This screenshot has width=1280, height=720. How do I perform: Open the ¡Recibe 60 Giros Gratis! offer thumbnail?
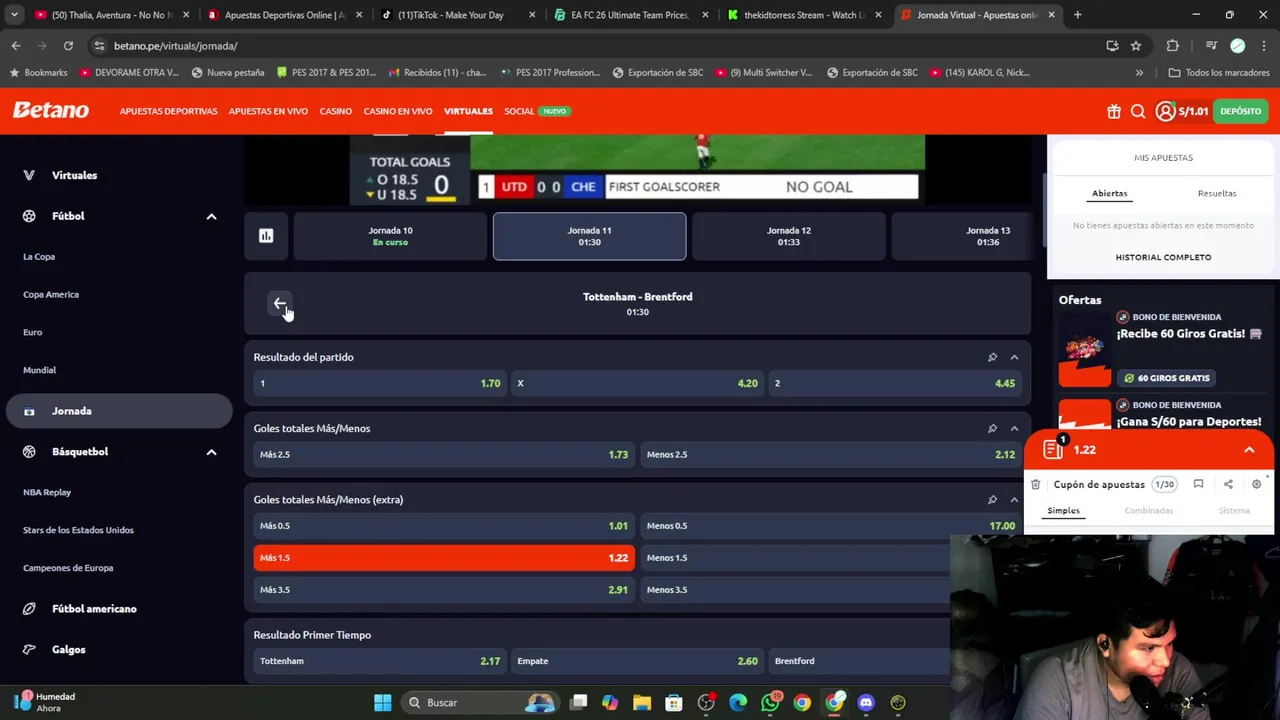coord(1084,348)
